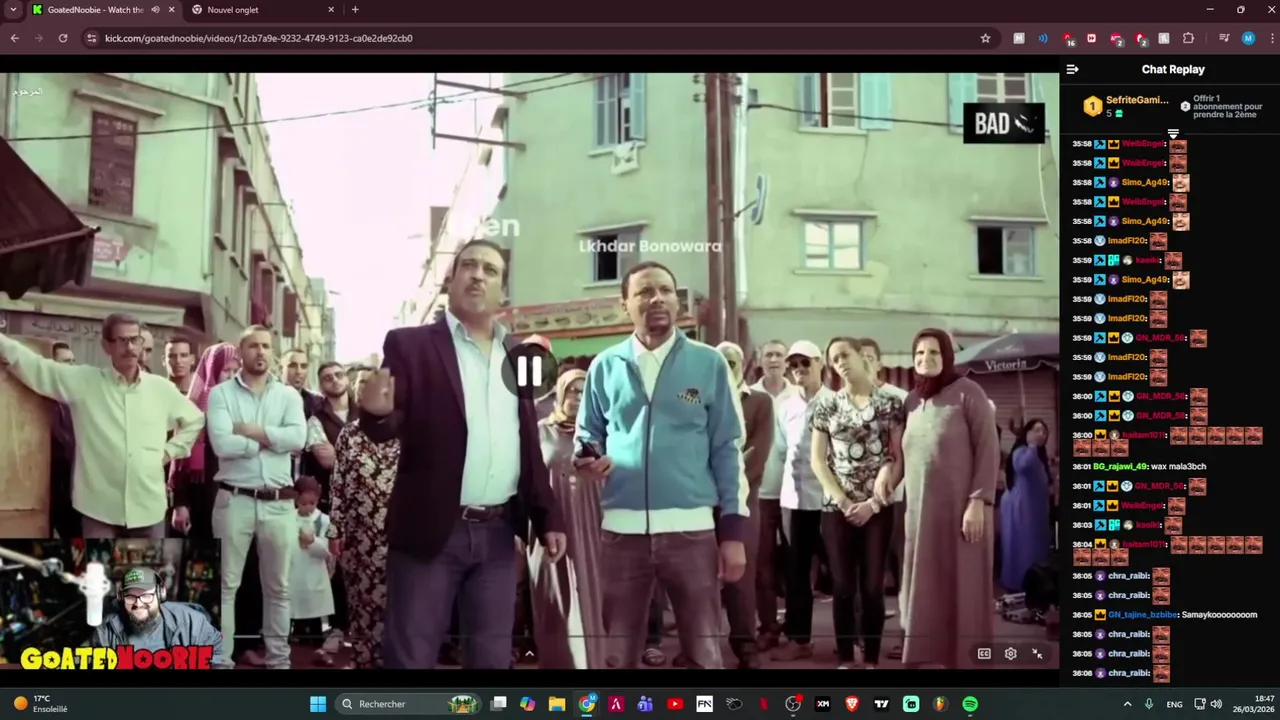Pause the video with the center pause button
Viewport: 1280px width, 720px height.
(x=529, y=371)
